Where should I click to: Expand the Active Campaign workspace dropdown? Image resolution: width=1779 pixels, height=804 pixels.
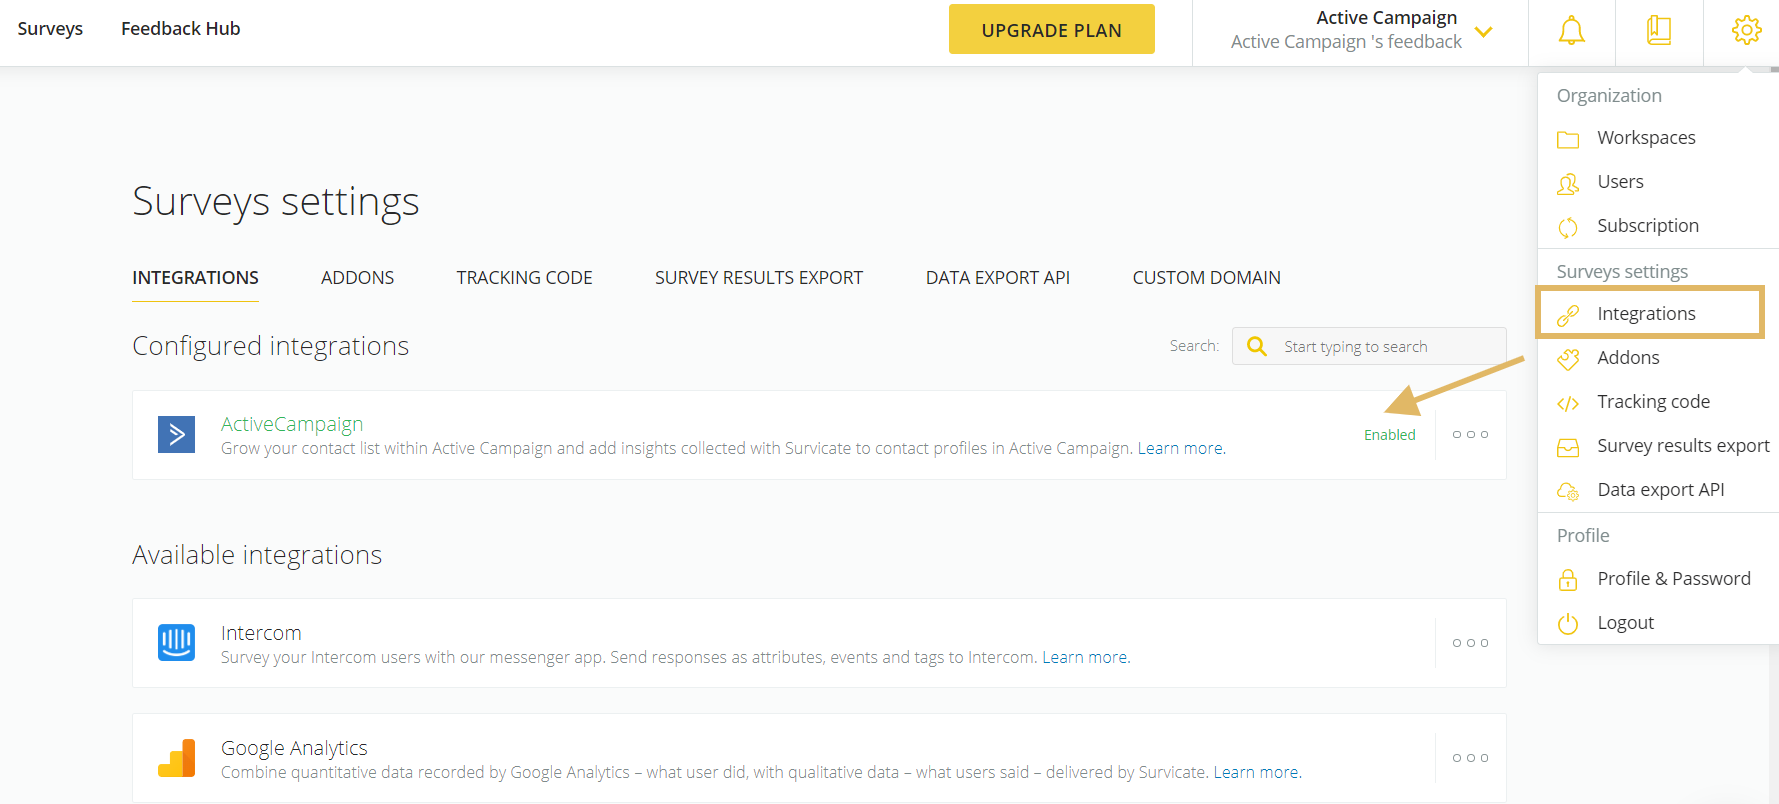[1483, 31]
